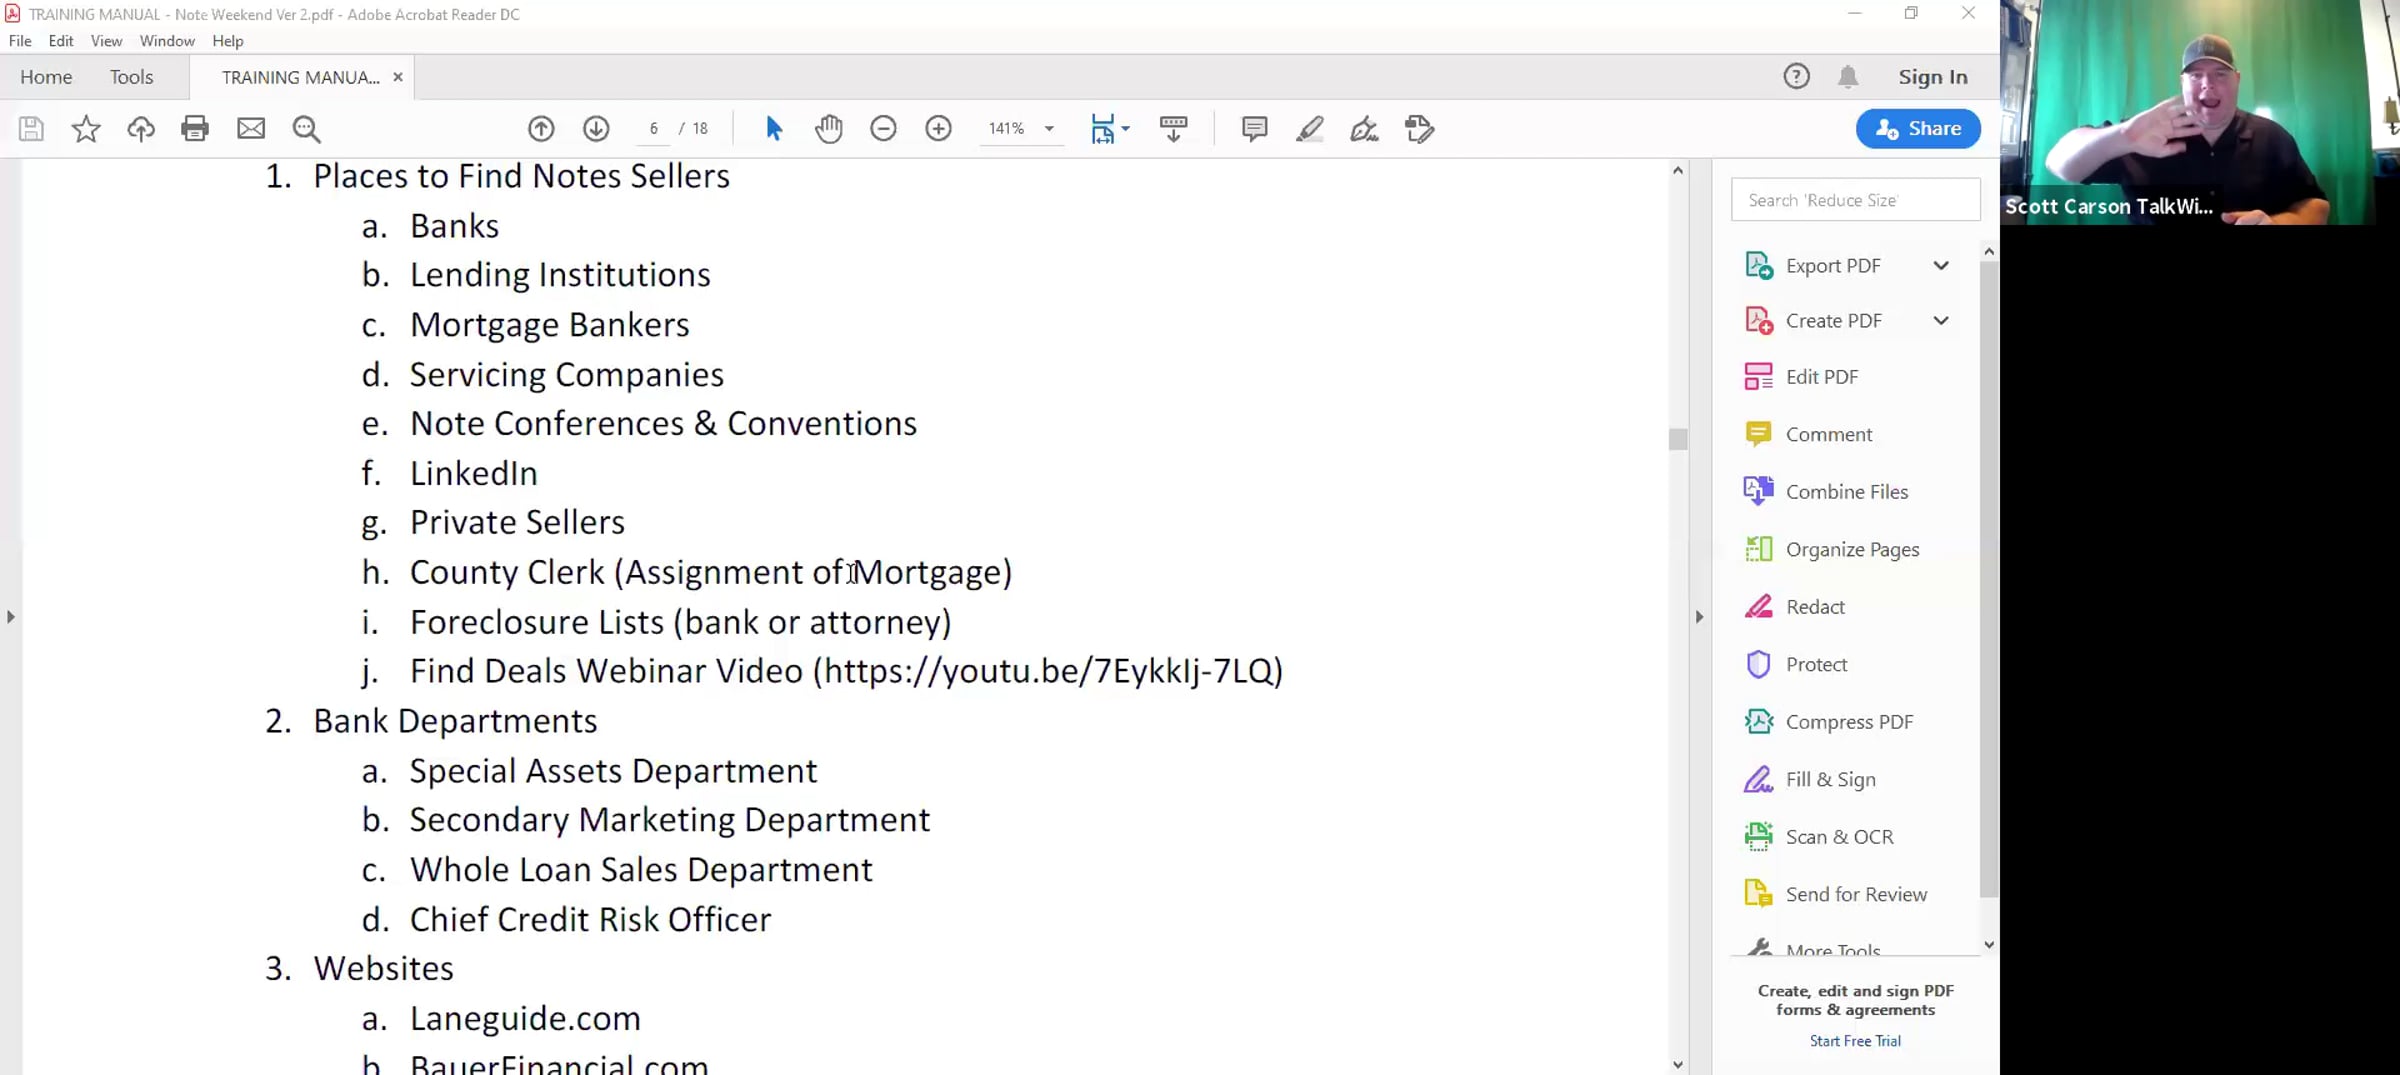2400x1075 pixels.
Task: Click the document scroll up arrow
Action: (x=1678, y=170)
